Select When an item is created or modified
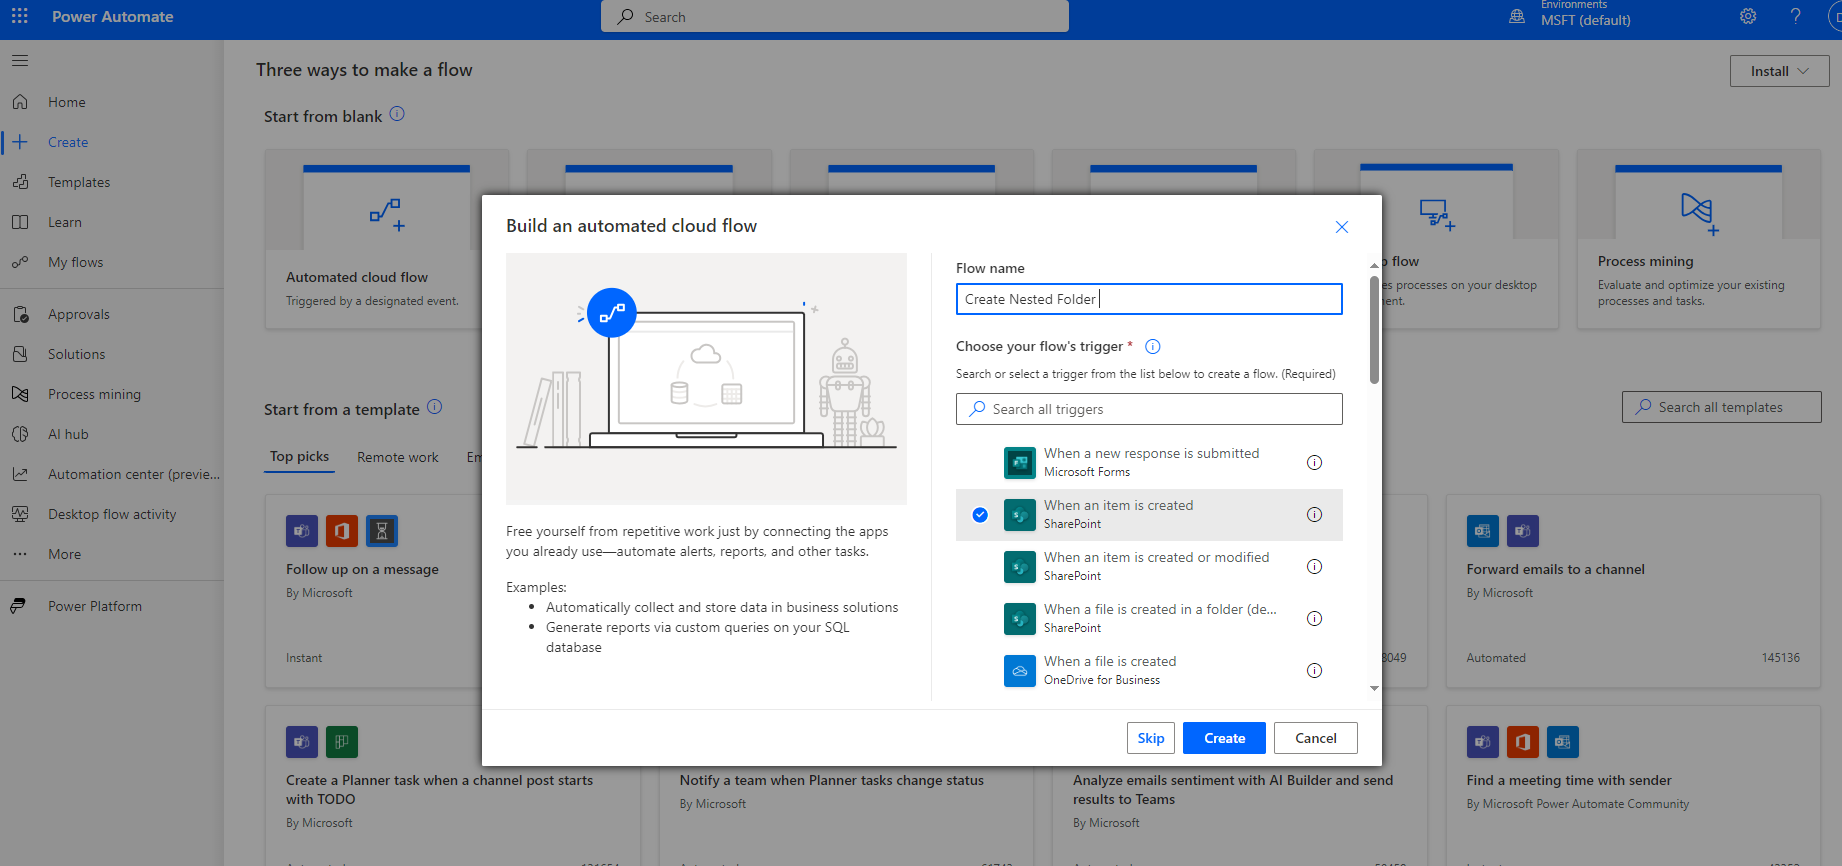Image resolution: width=1842 pixels, height=866 pixels. (1149, 567)
